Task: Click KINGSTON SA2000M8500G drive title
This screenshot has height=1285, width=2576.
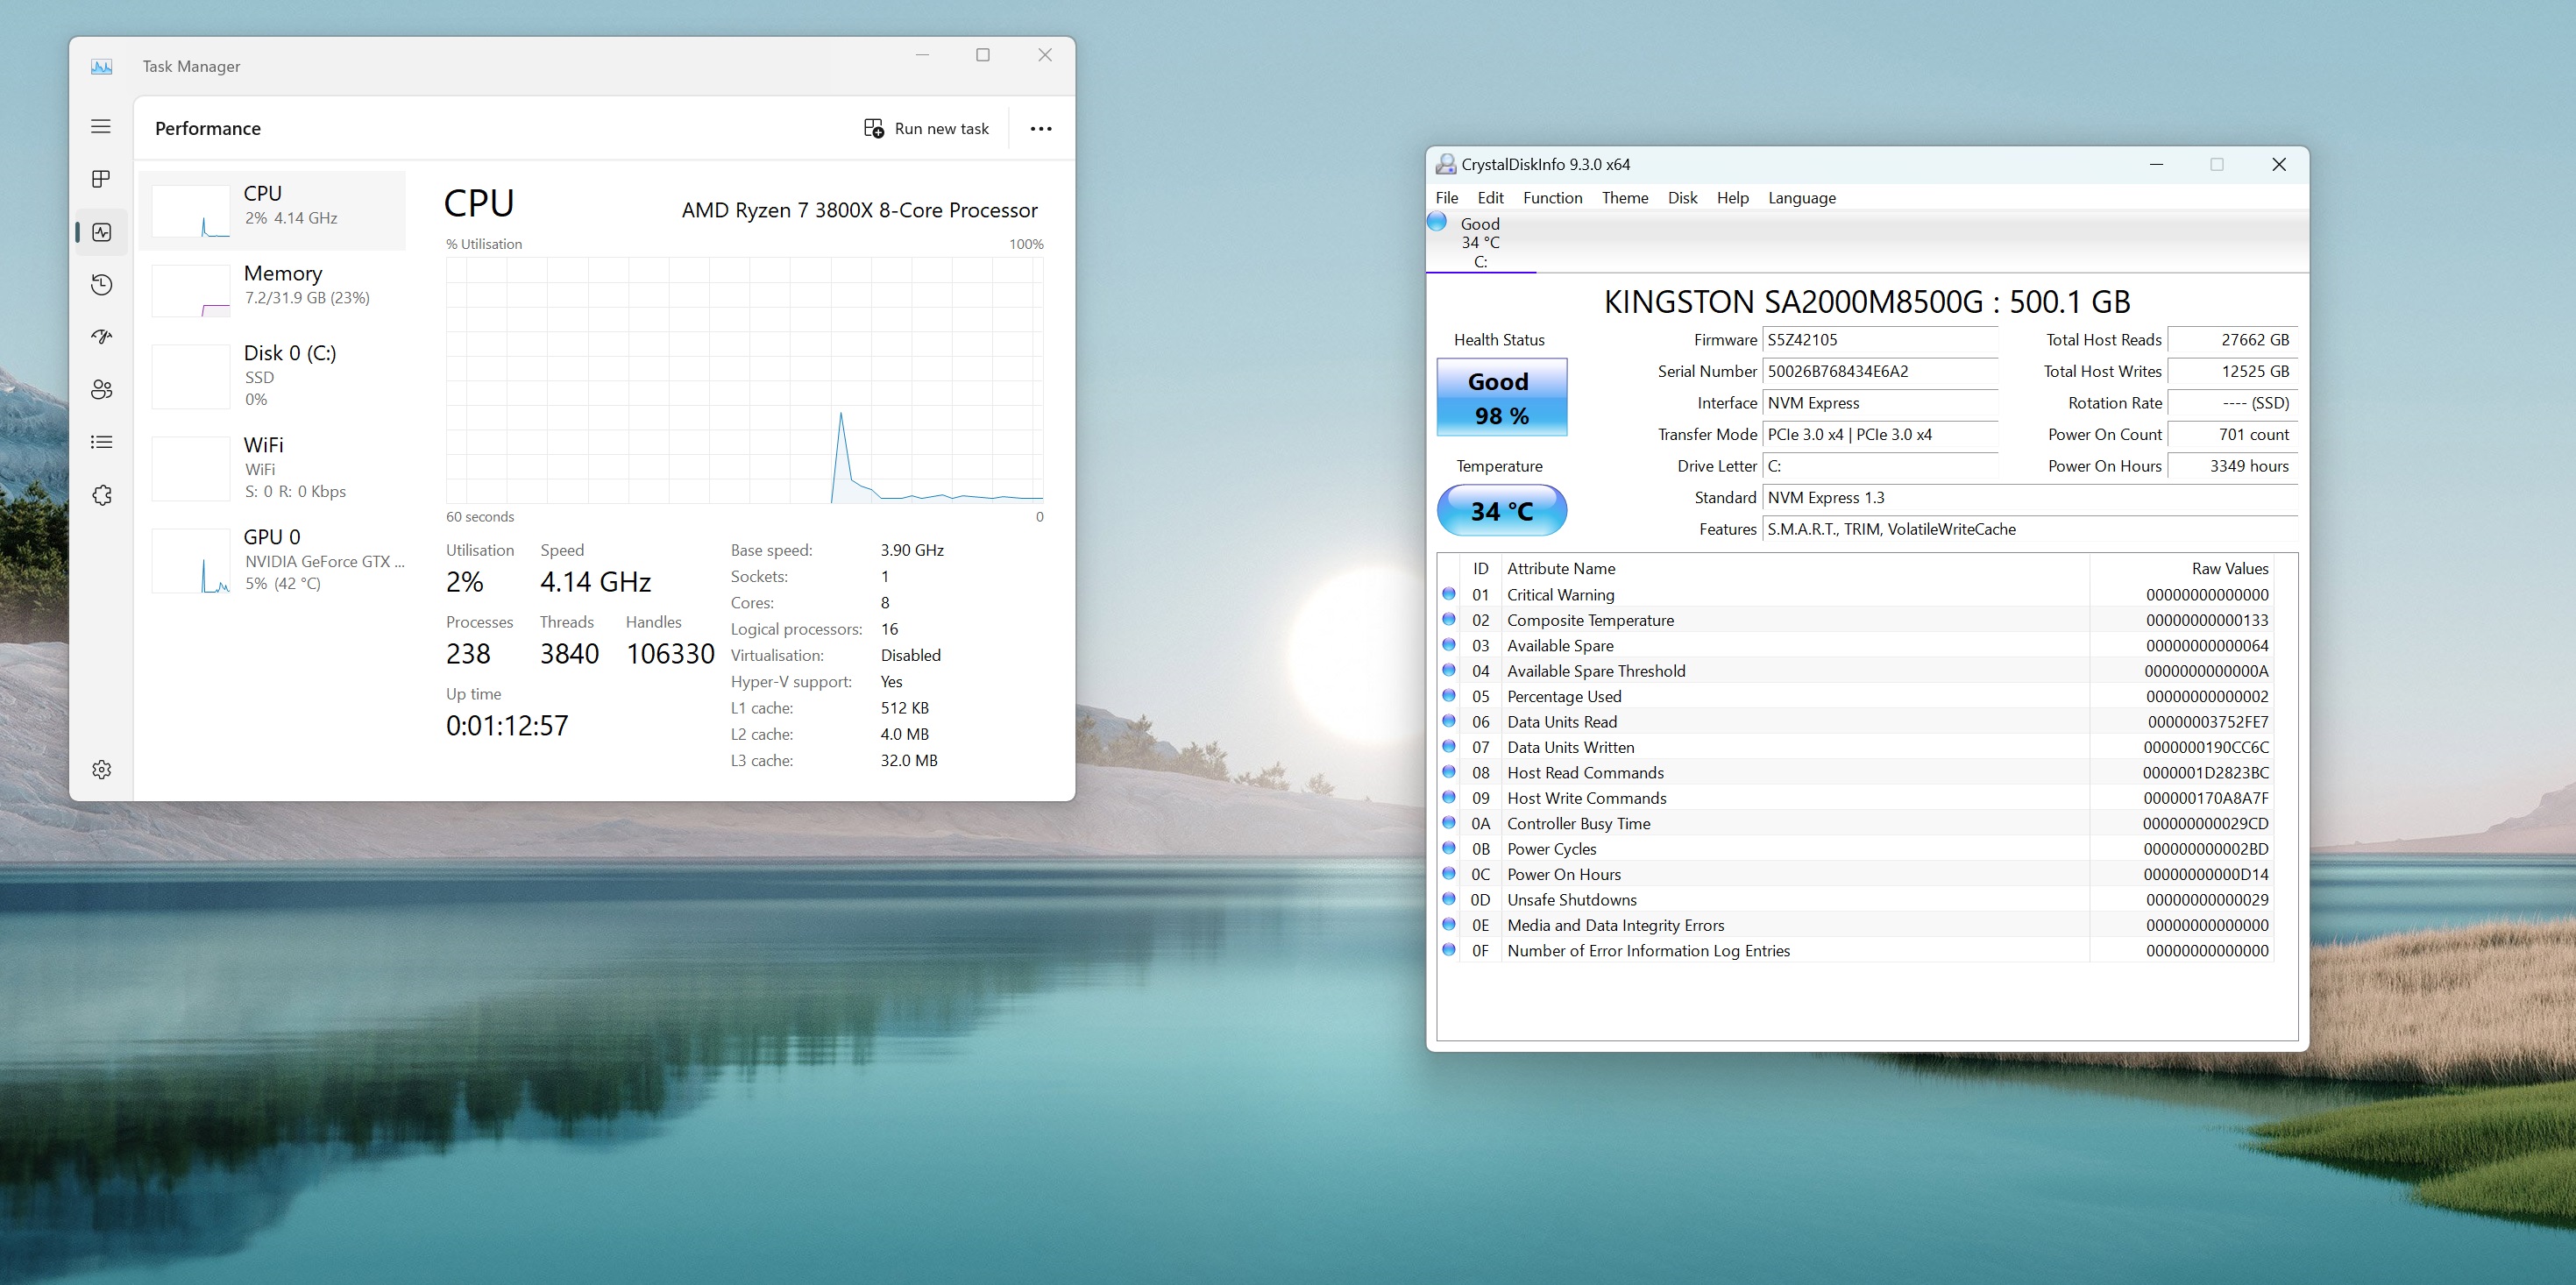Action: pyautogui.click(x=1867, y=302)
